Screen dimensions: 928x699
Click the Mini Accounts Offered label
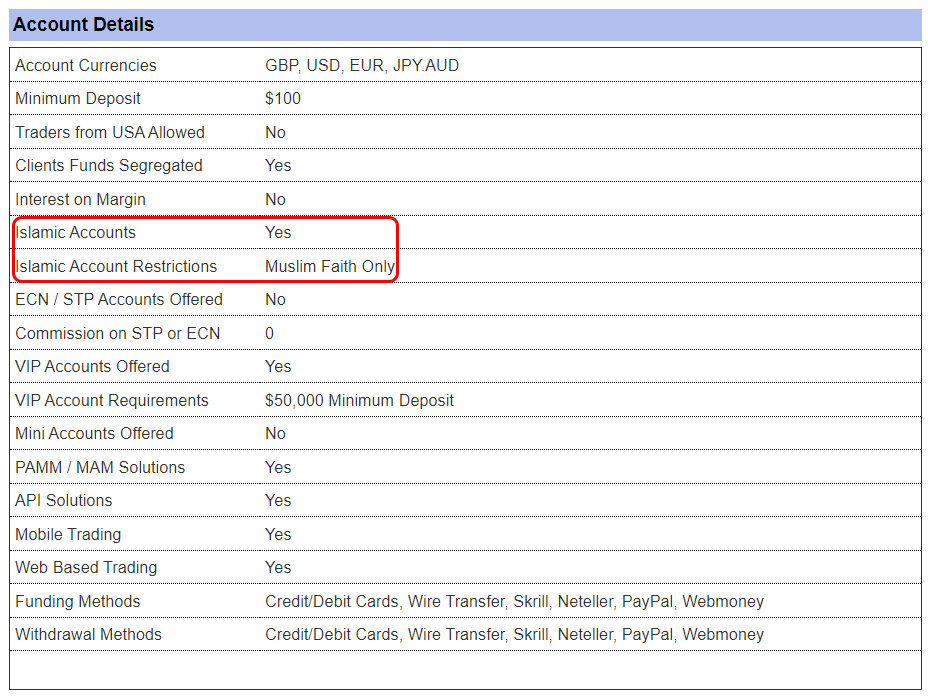(x=95, y=433)
